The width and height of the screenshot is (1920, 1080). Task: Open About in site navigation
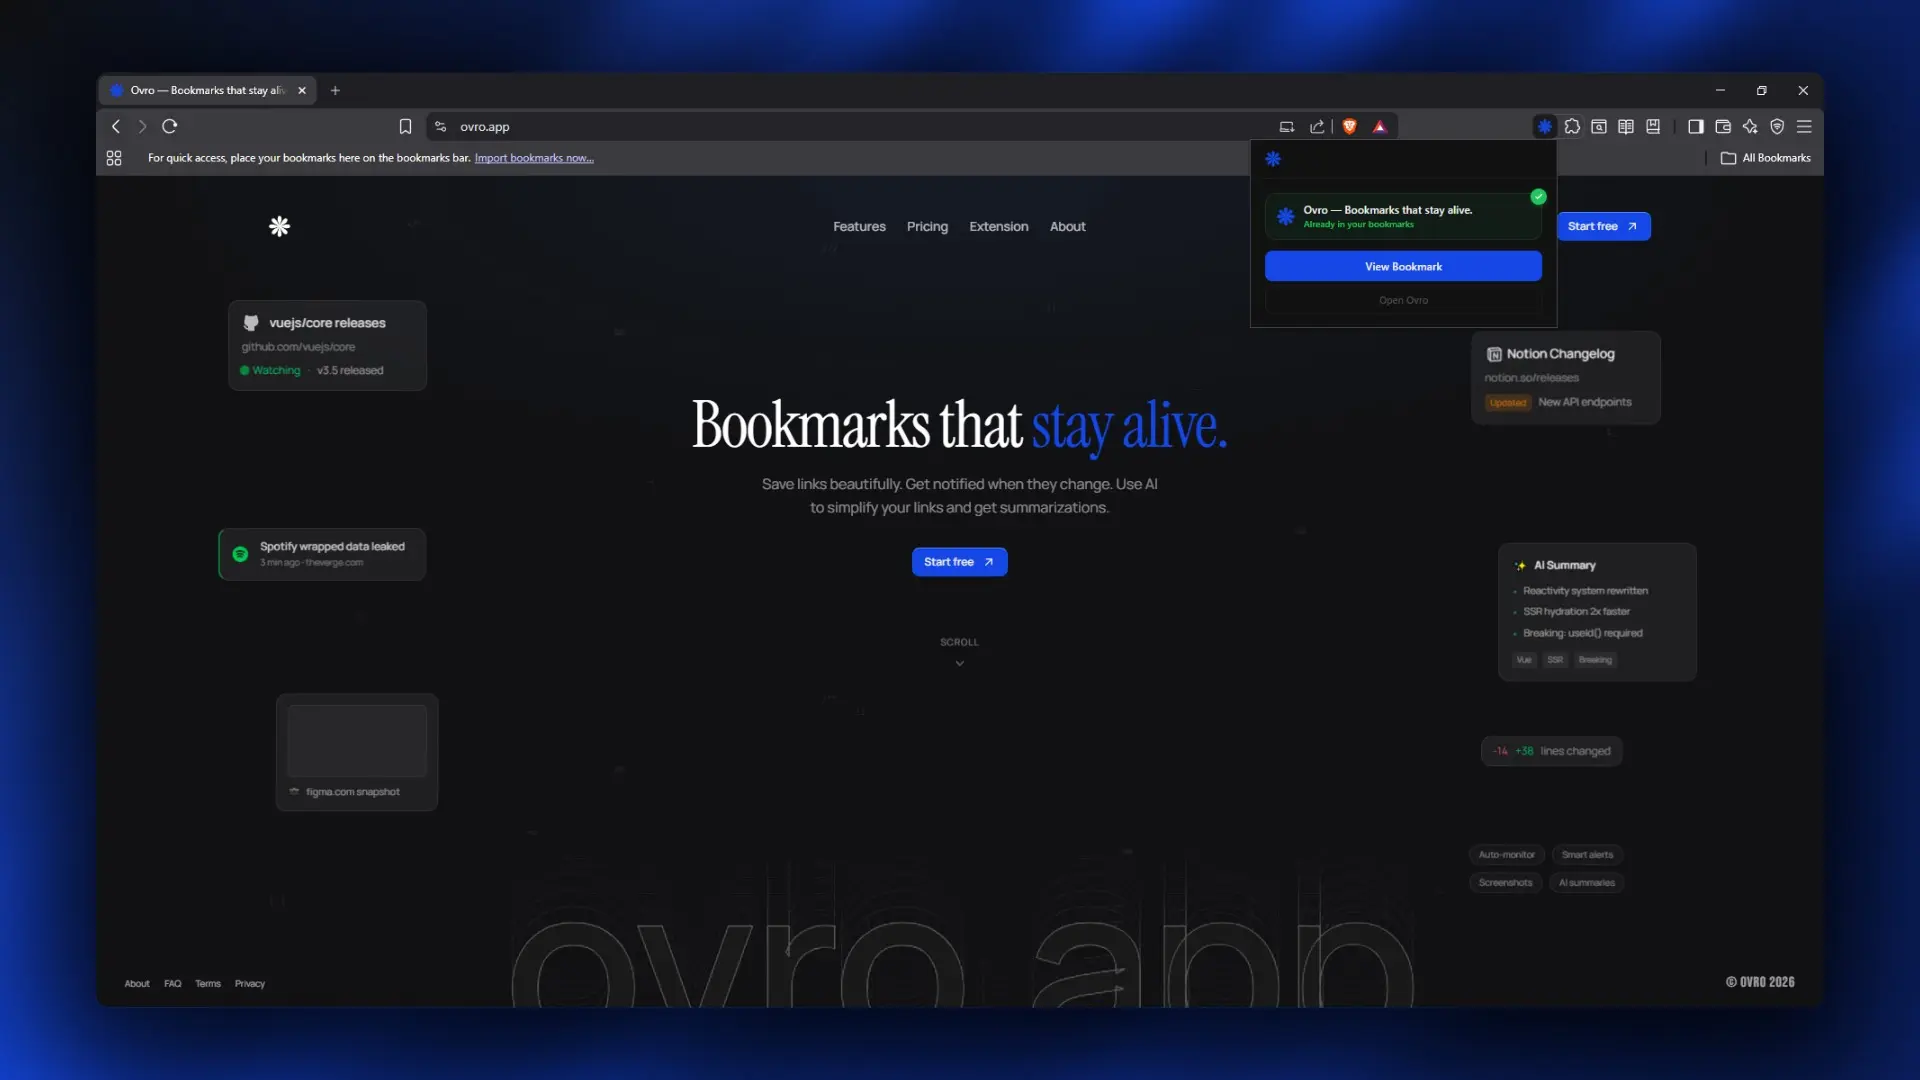point(1067,226)
